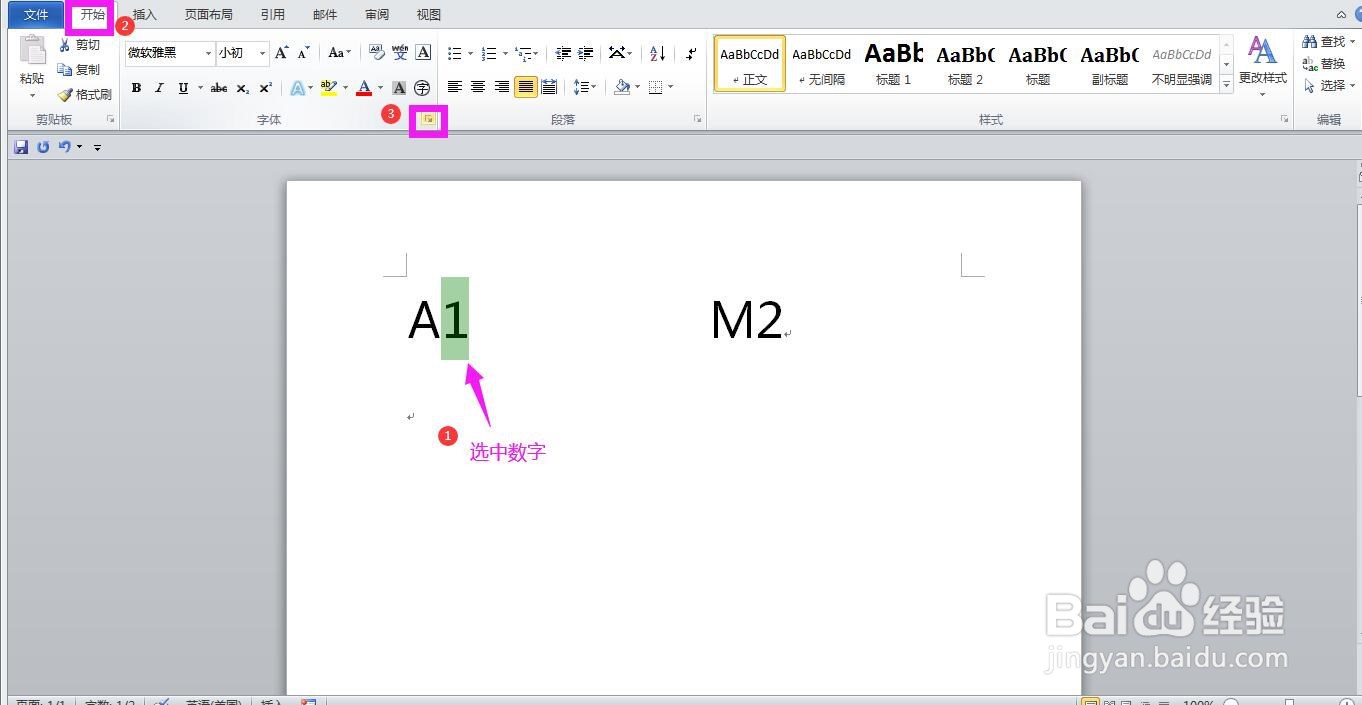Switch to the Insert (插入) tab
Viewport: 1362px width, 705px height.
pyautogui.click(x=145, y=15)
